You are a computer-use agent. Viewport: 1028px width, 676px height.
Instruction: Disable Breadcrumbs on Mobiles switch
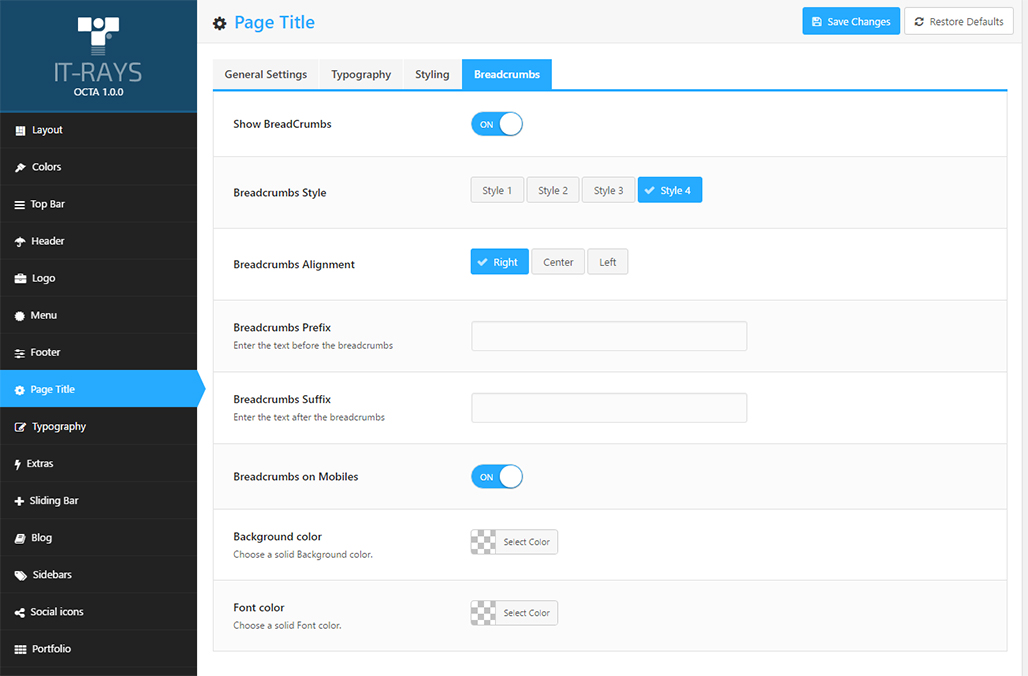tap(497, 477)
